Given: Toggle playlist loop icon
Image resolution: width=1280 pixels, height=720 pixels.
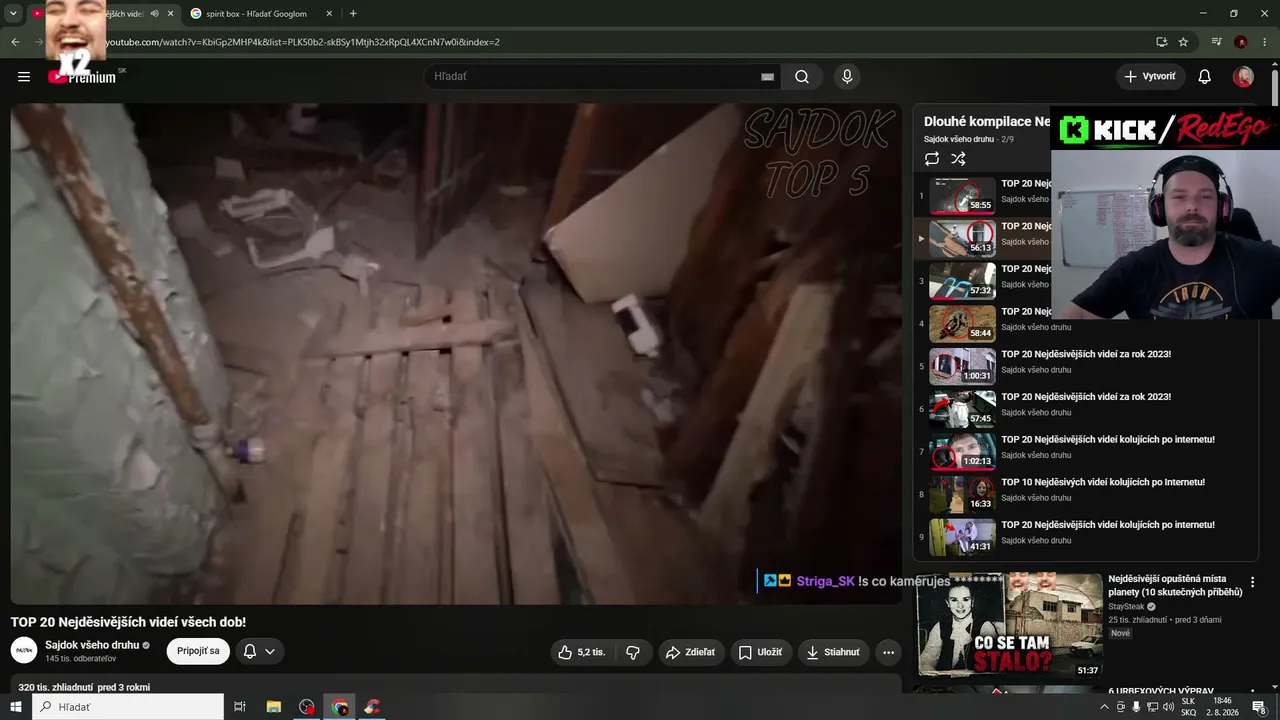Looking at the screenshot, I should coord(932,159).
